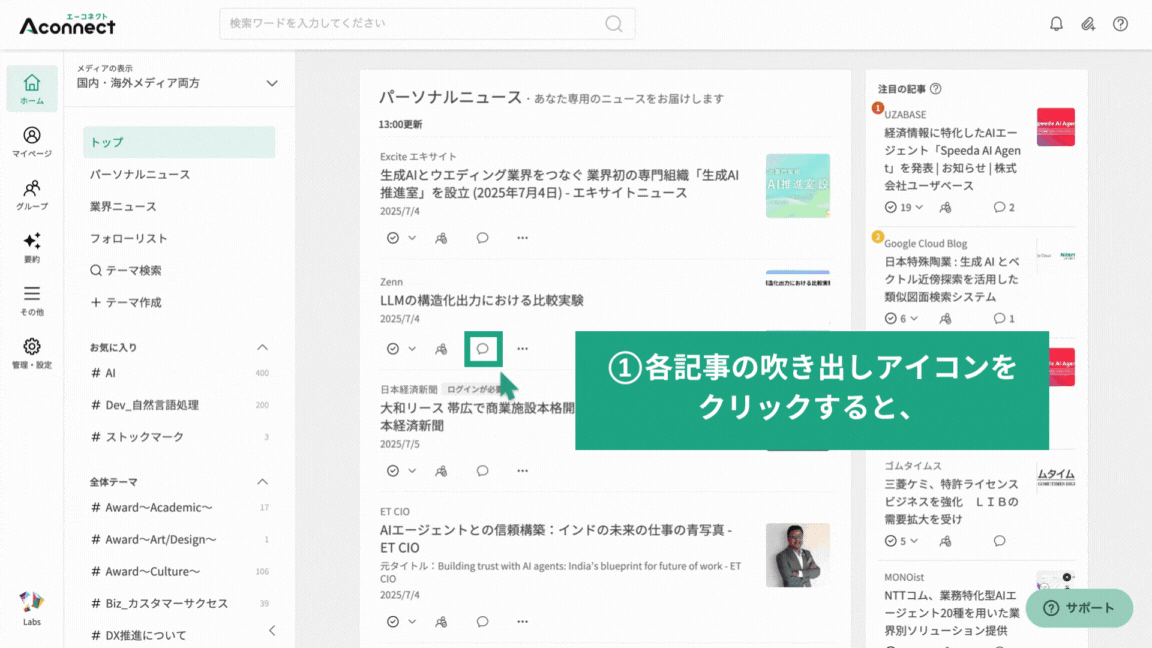The width and height of the screenshot is (1152, 648).
Task: Open more options for the Zenn article
Action: pyautogui.click(x=522, y=349)
